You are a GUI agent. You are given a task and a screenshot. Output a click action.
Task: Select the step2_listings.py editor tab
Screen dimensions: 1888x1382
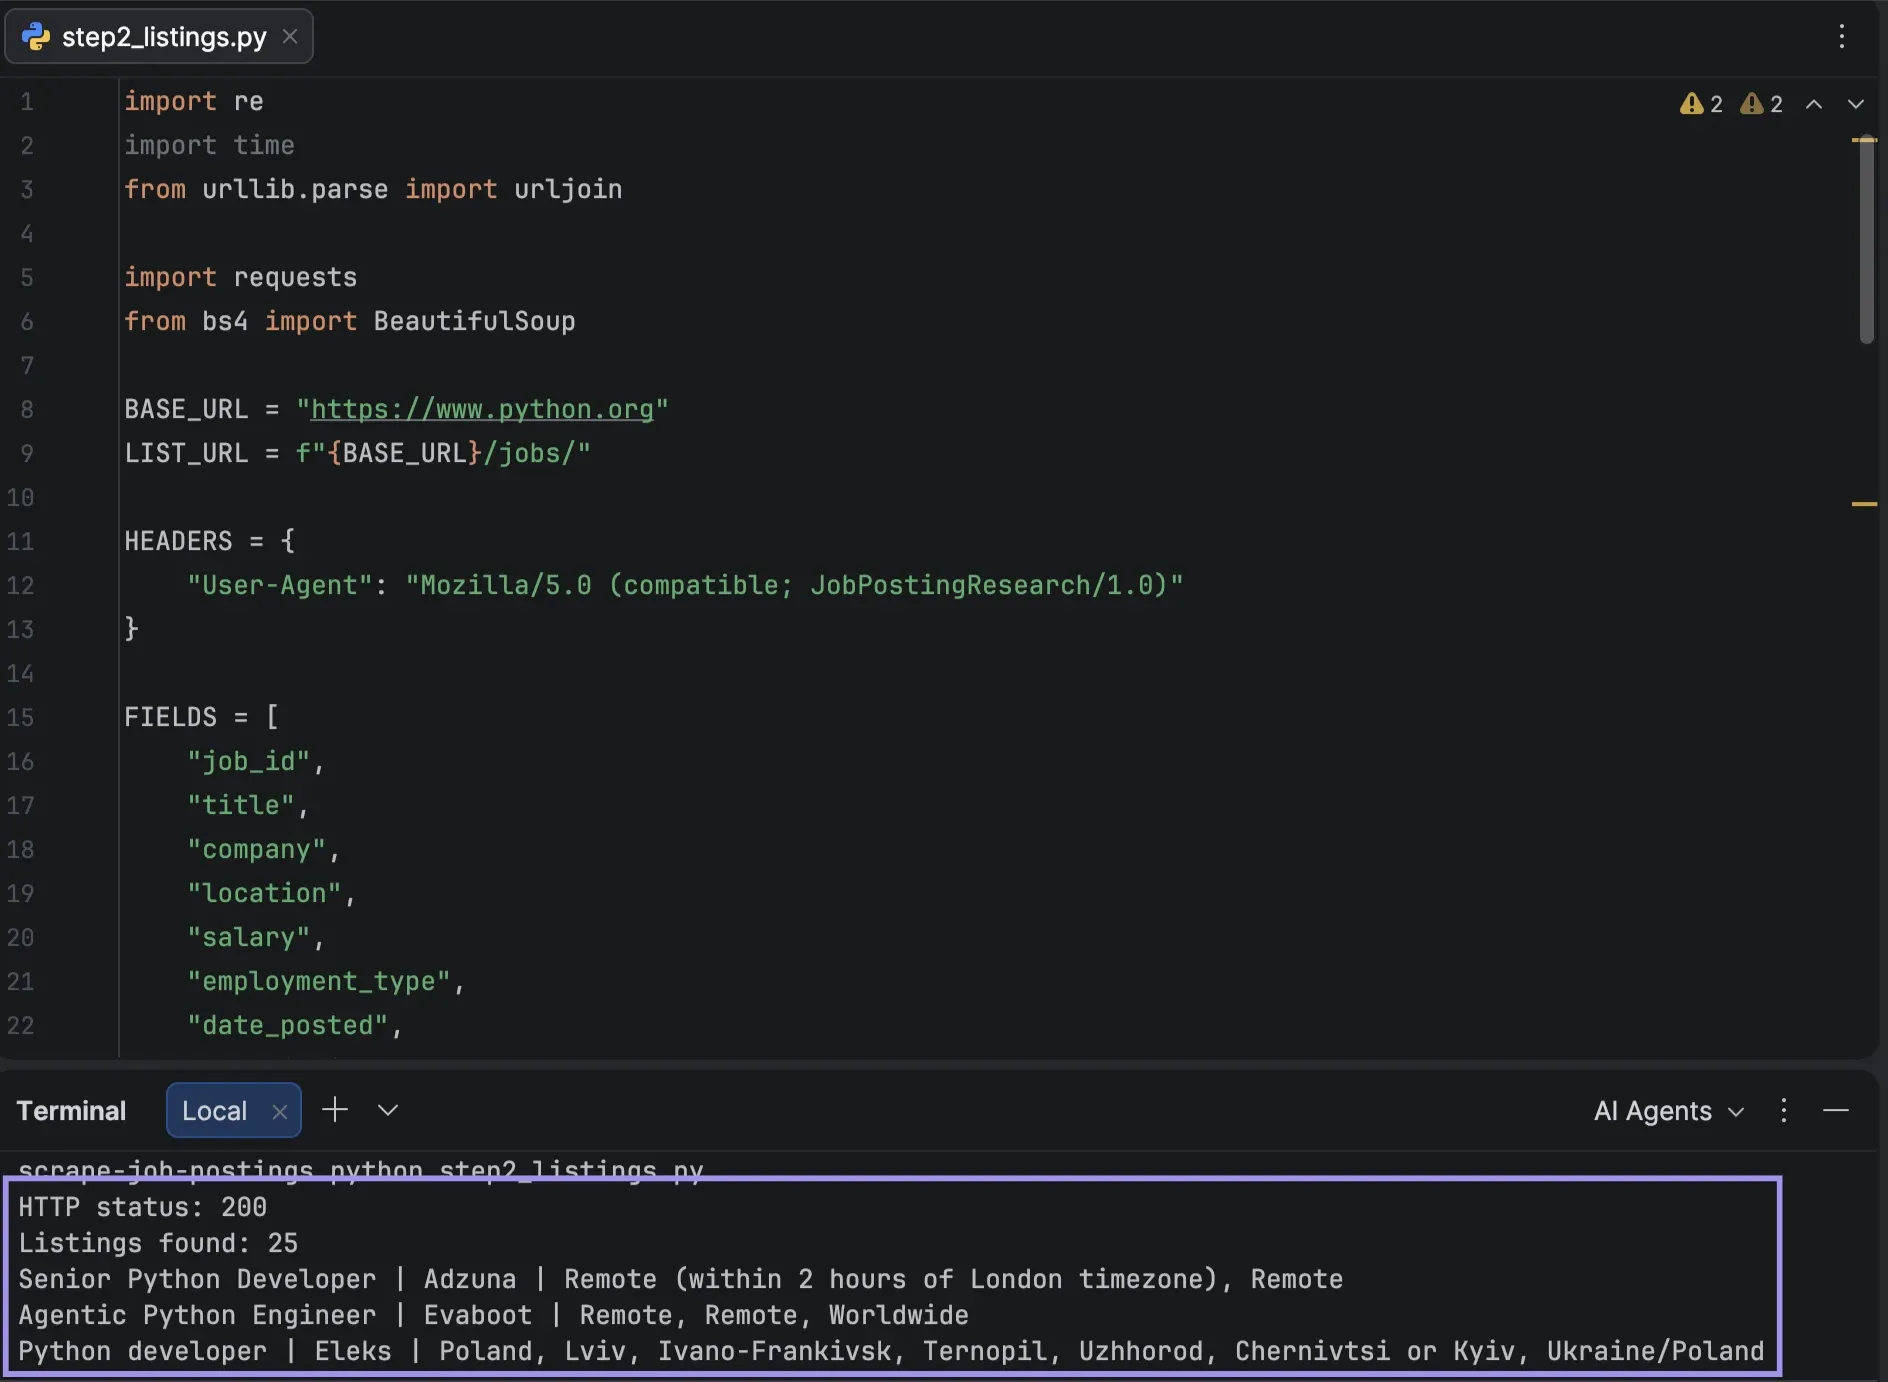[159, 37]
